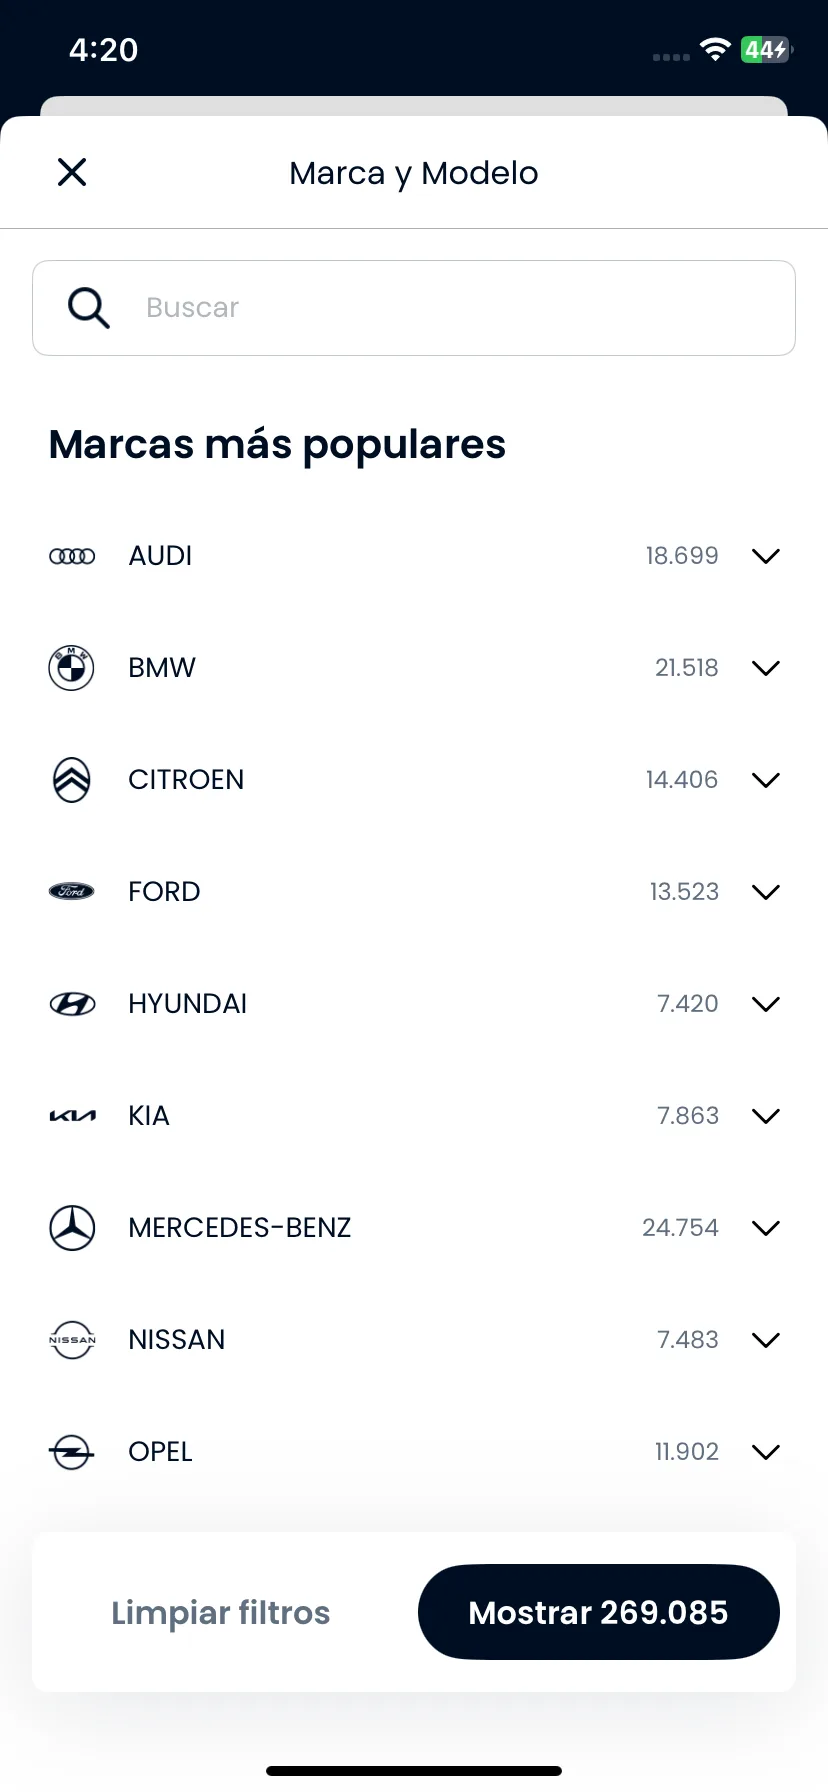The width and height of the screenshot is (828, 1792).
Task: Tap the Citroen chevron logo
Action: [72, 780]
